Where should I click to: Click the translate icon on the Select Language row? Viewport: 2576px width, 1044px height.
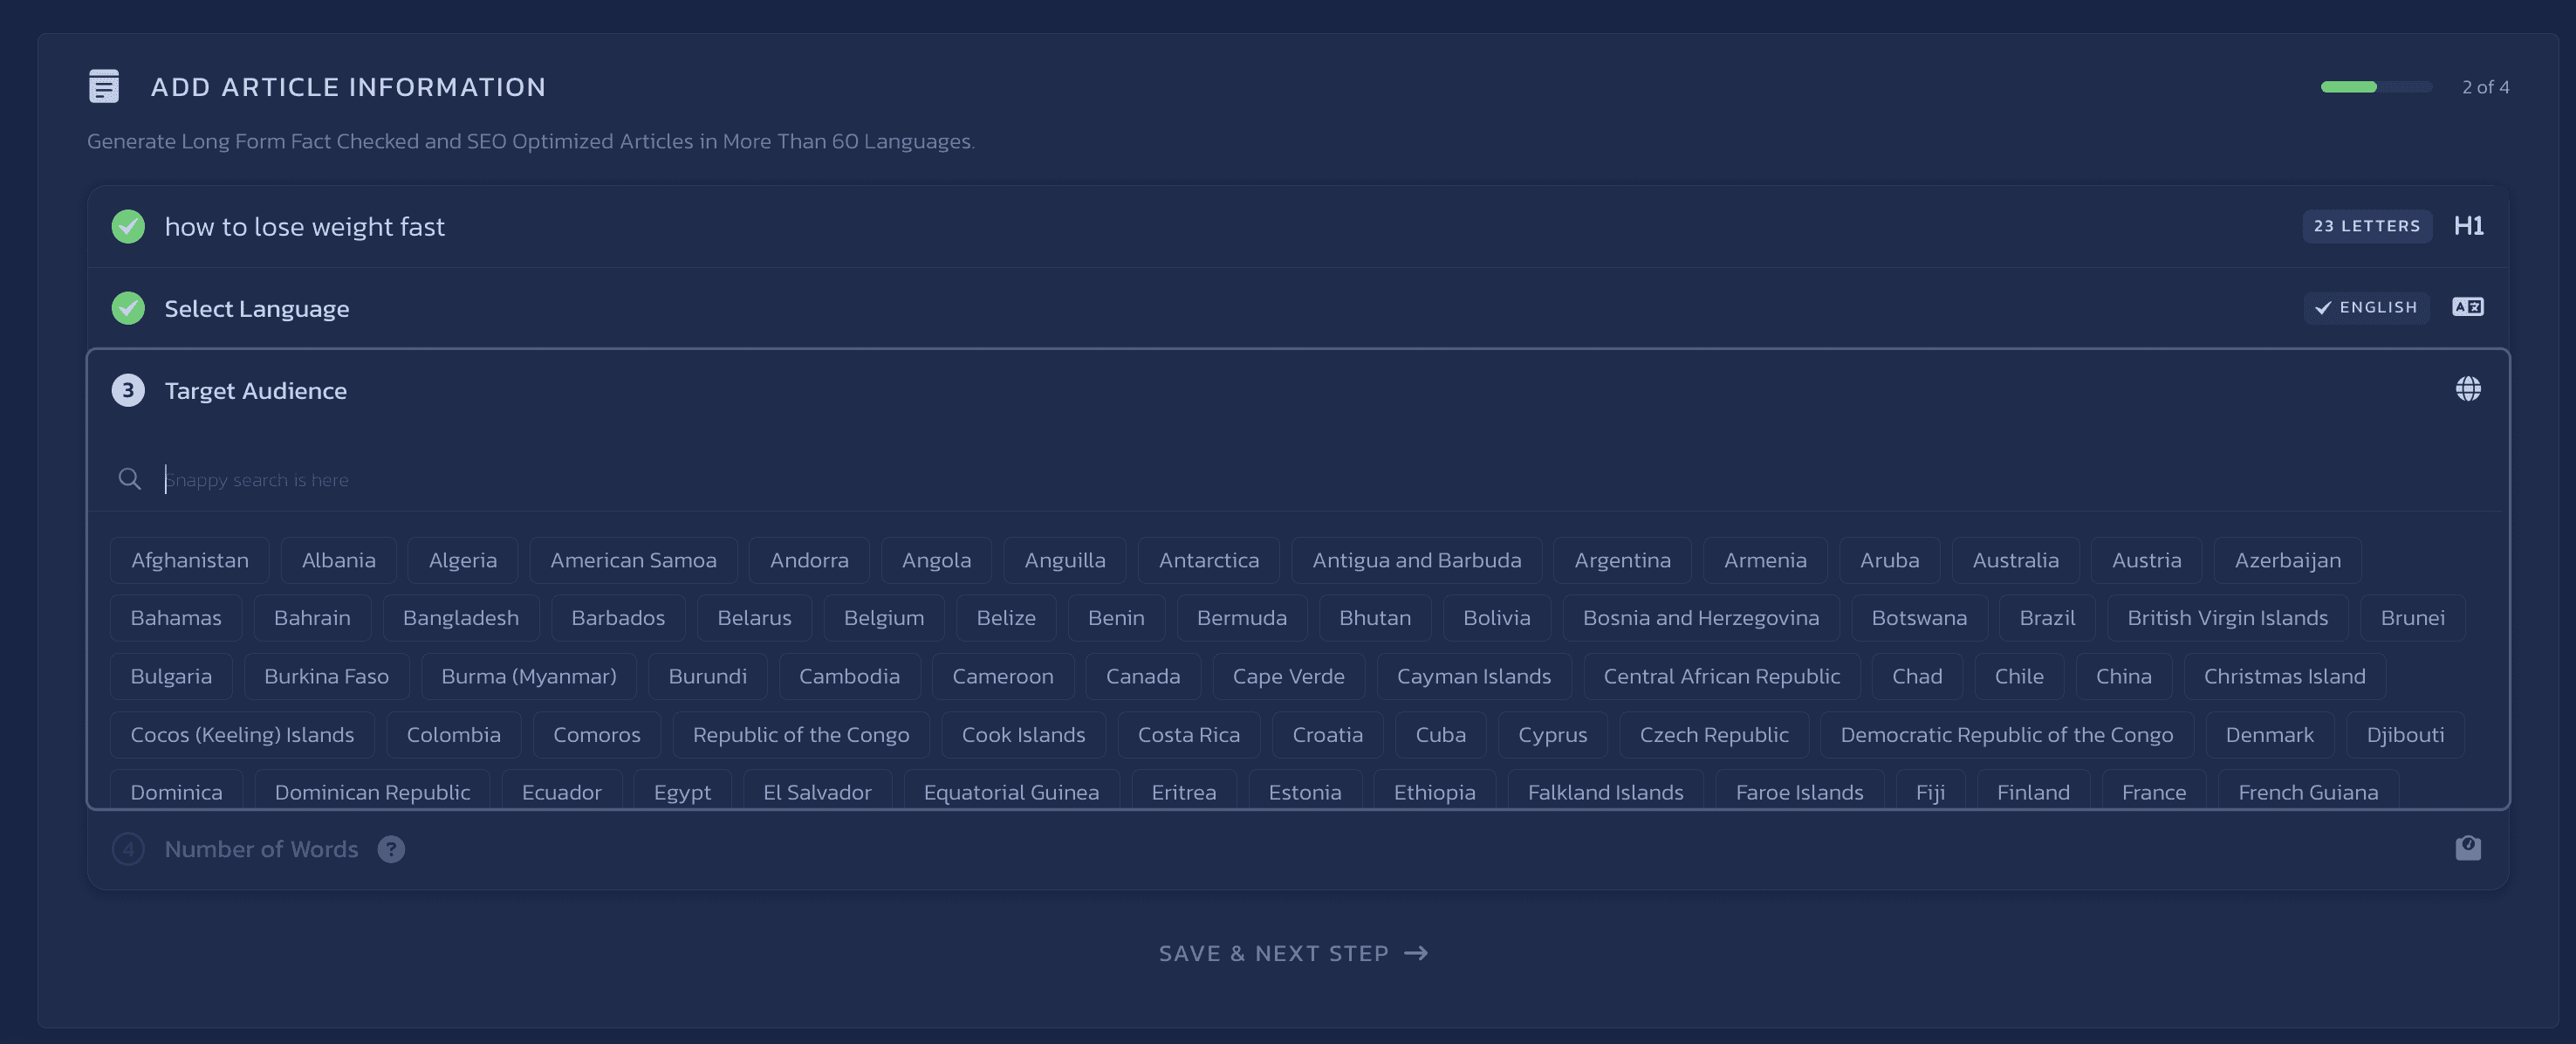click(x=2468, y=307)
